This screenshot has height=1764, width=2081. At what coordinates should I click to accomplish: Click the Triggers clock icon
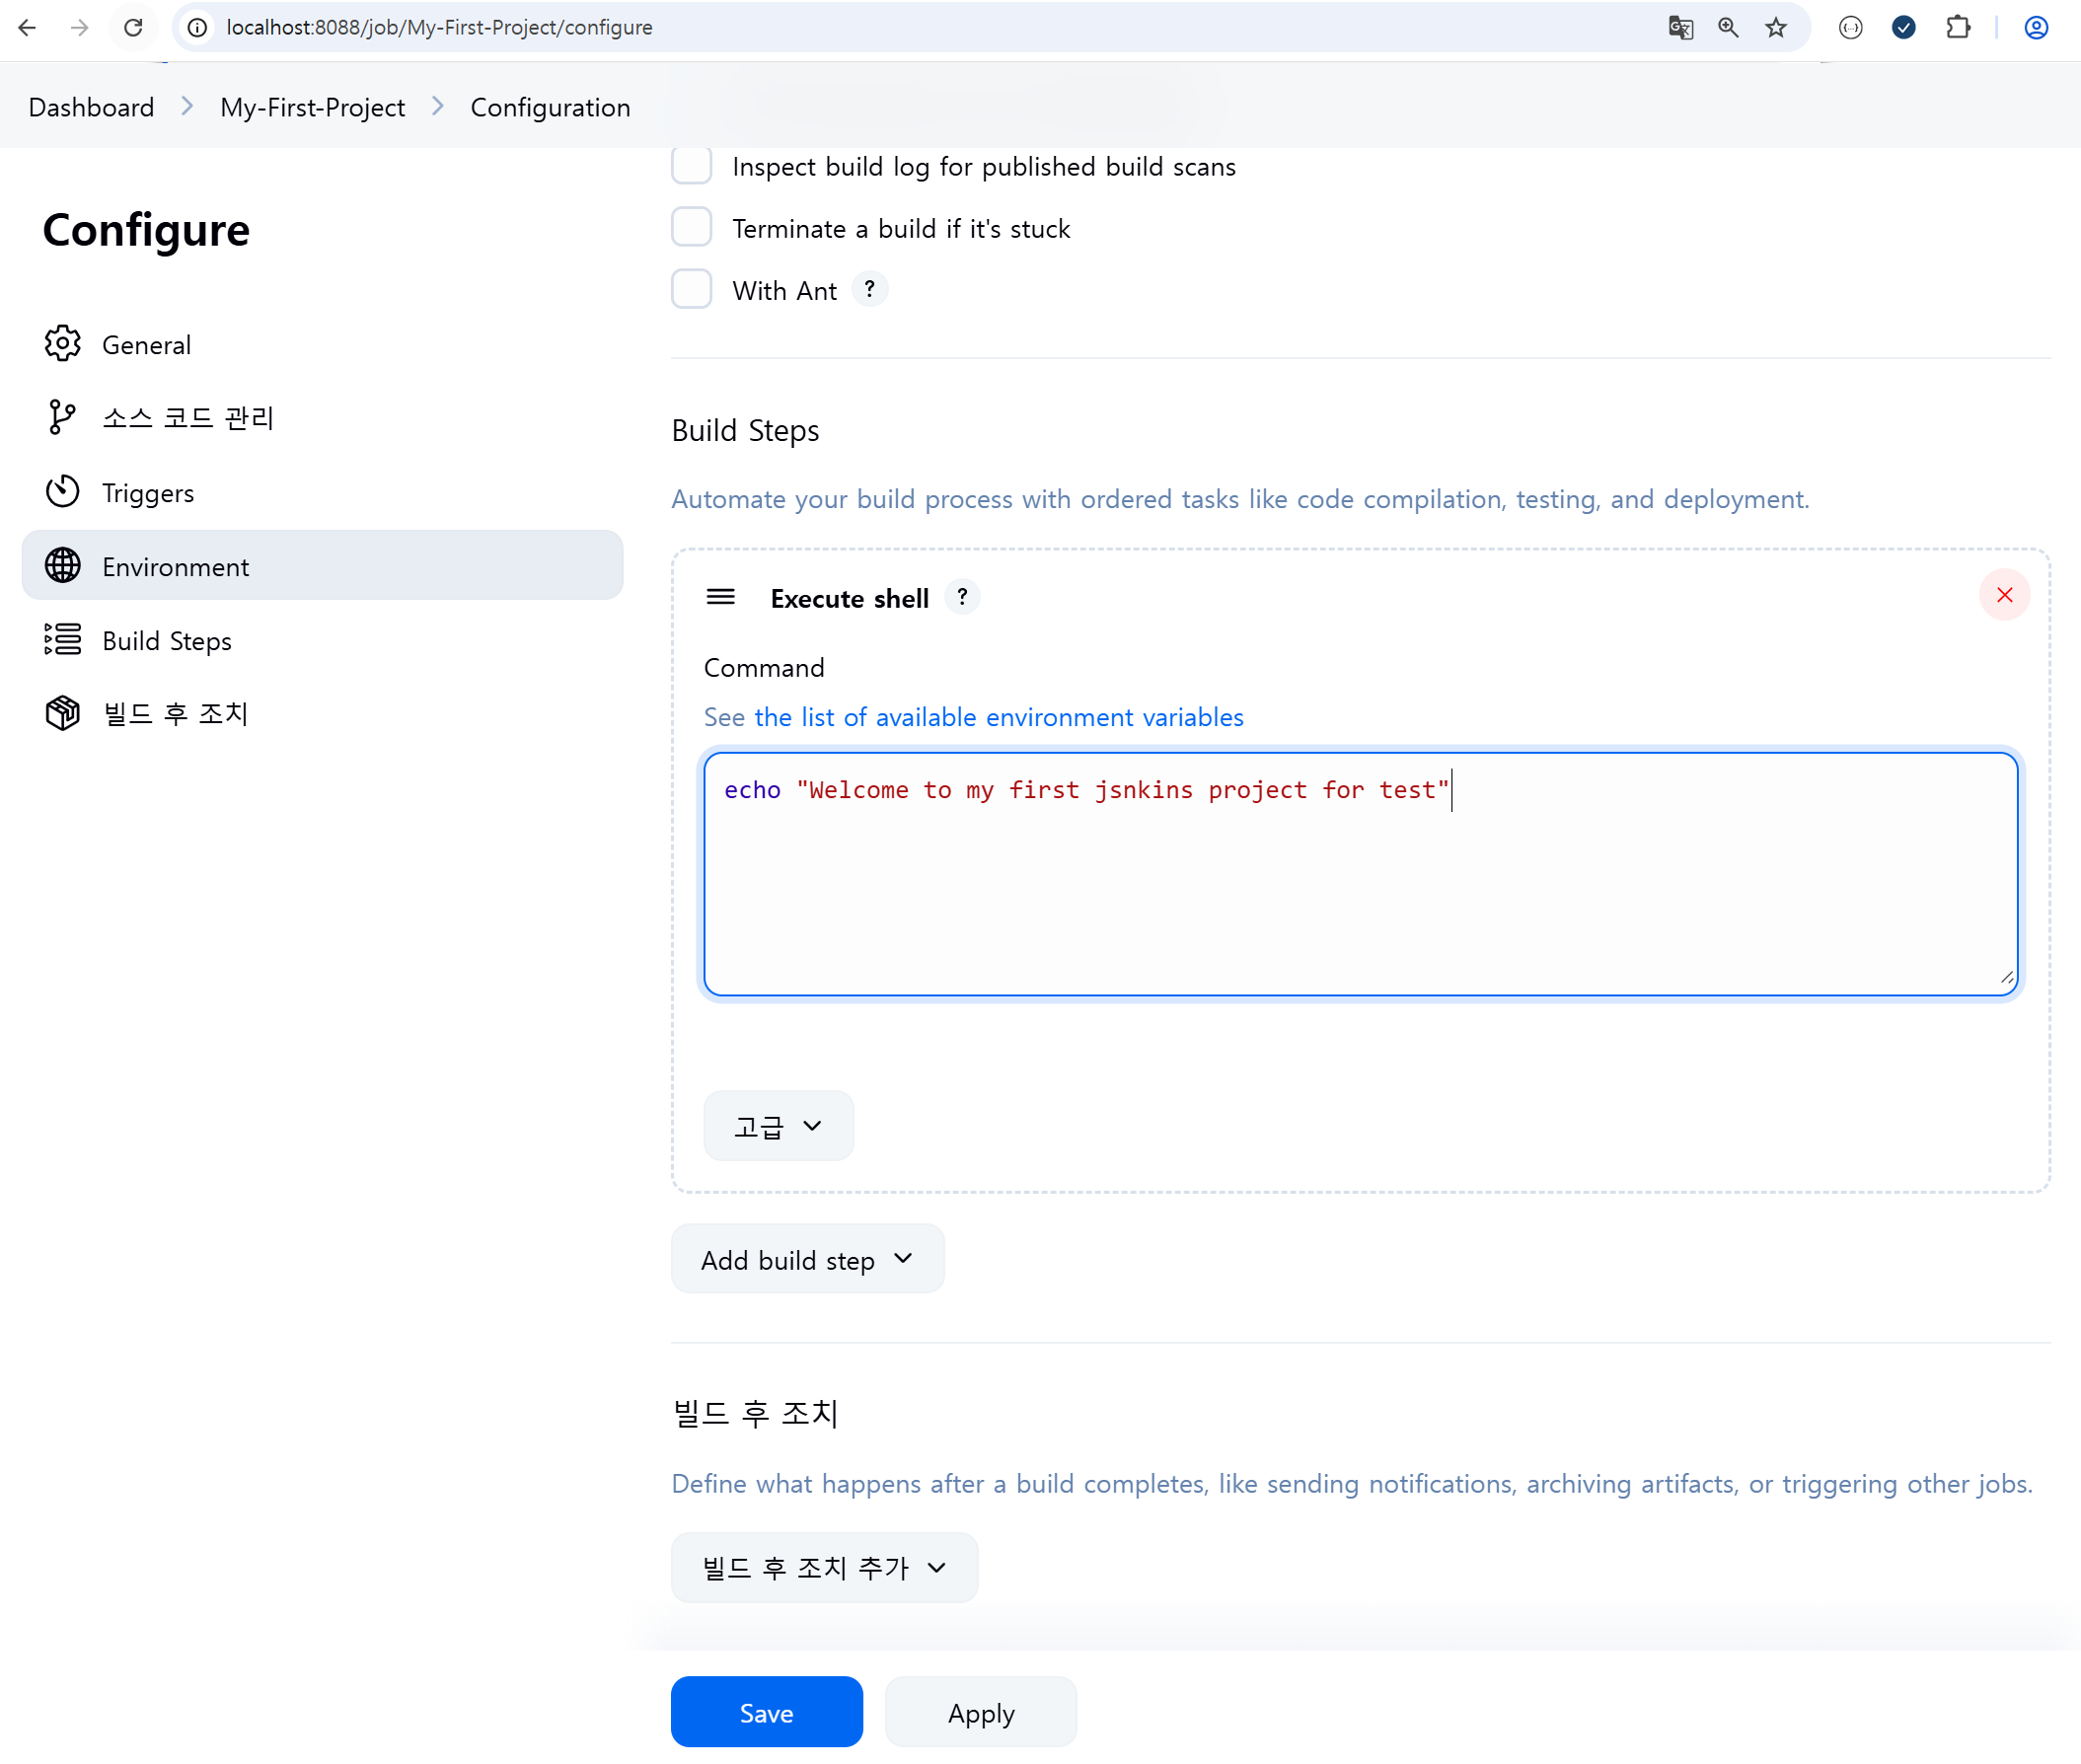[x=62, y=492]
